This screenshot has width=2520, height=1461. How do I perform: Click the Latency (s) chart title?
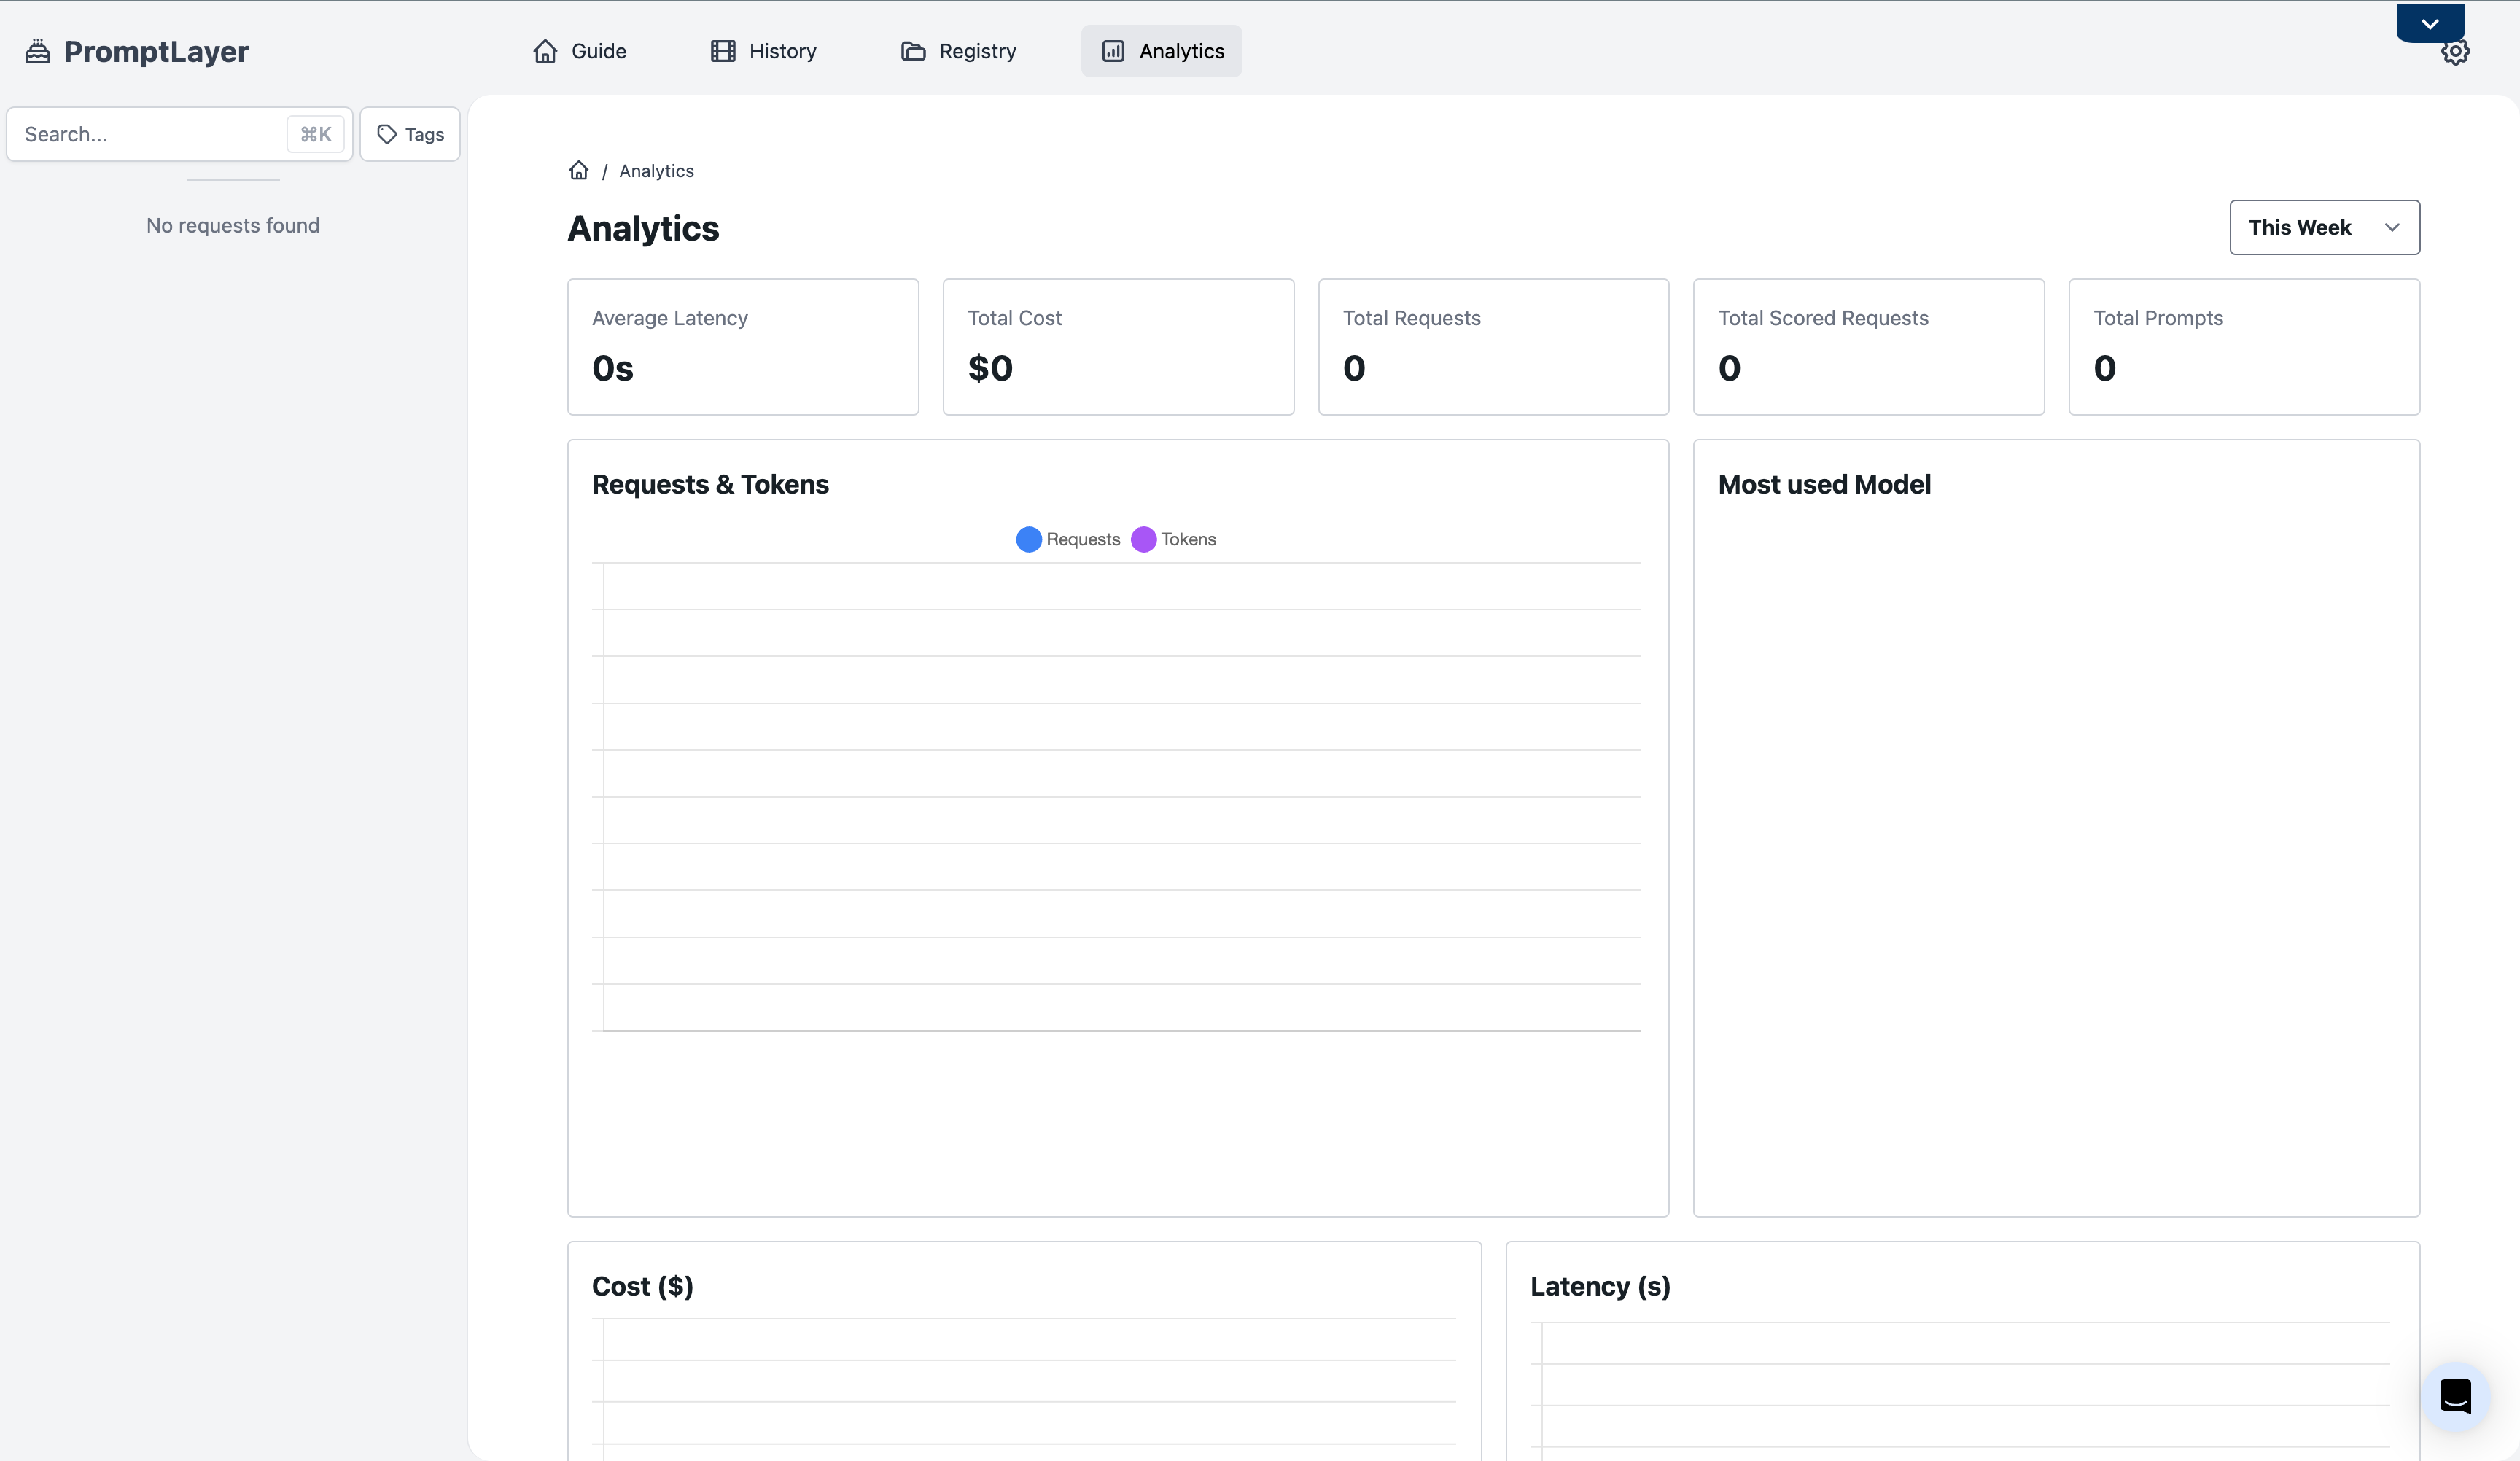pos(1600,1286)
